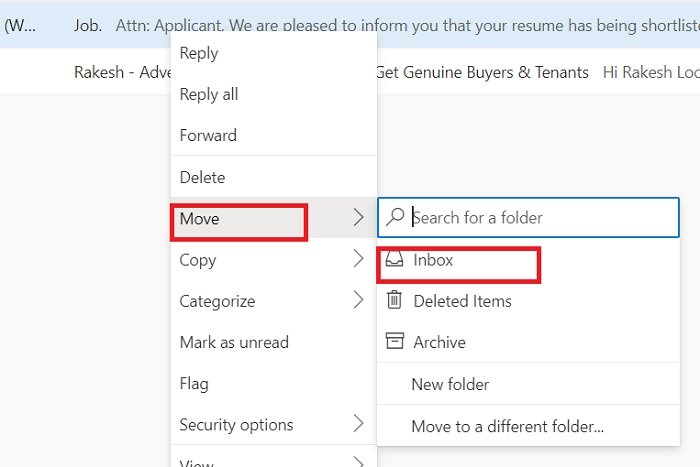Expand the Move submenu arrow

pos(358,218)
